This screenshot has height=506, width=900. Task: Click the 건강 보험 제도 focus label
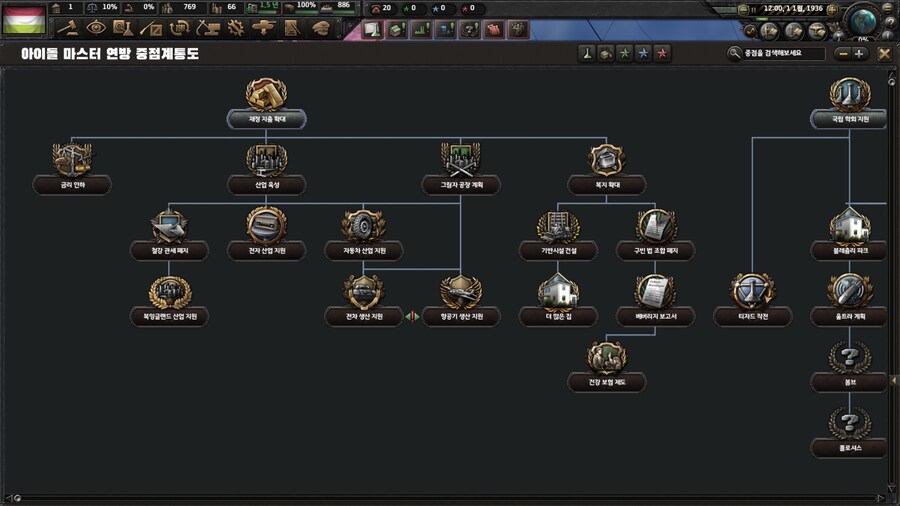(x=607, y=382)
